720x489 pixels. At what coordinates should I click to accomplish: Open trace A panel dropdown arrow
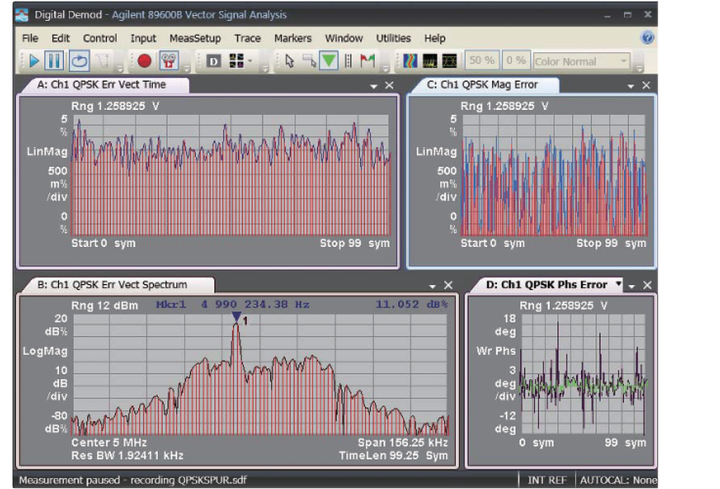[374, 87]
